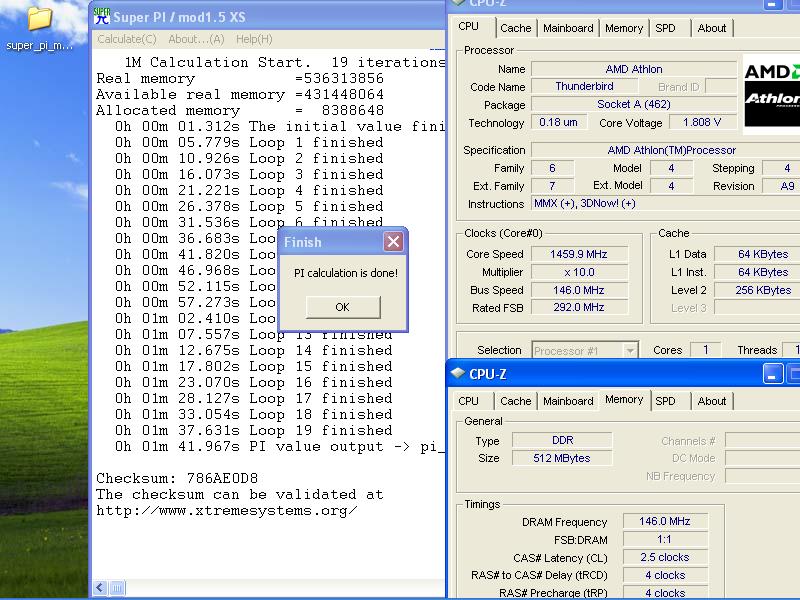
Task: Open the Help(H) menu
Action: pyautogui.click(x=254, y=39)
